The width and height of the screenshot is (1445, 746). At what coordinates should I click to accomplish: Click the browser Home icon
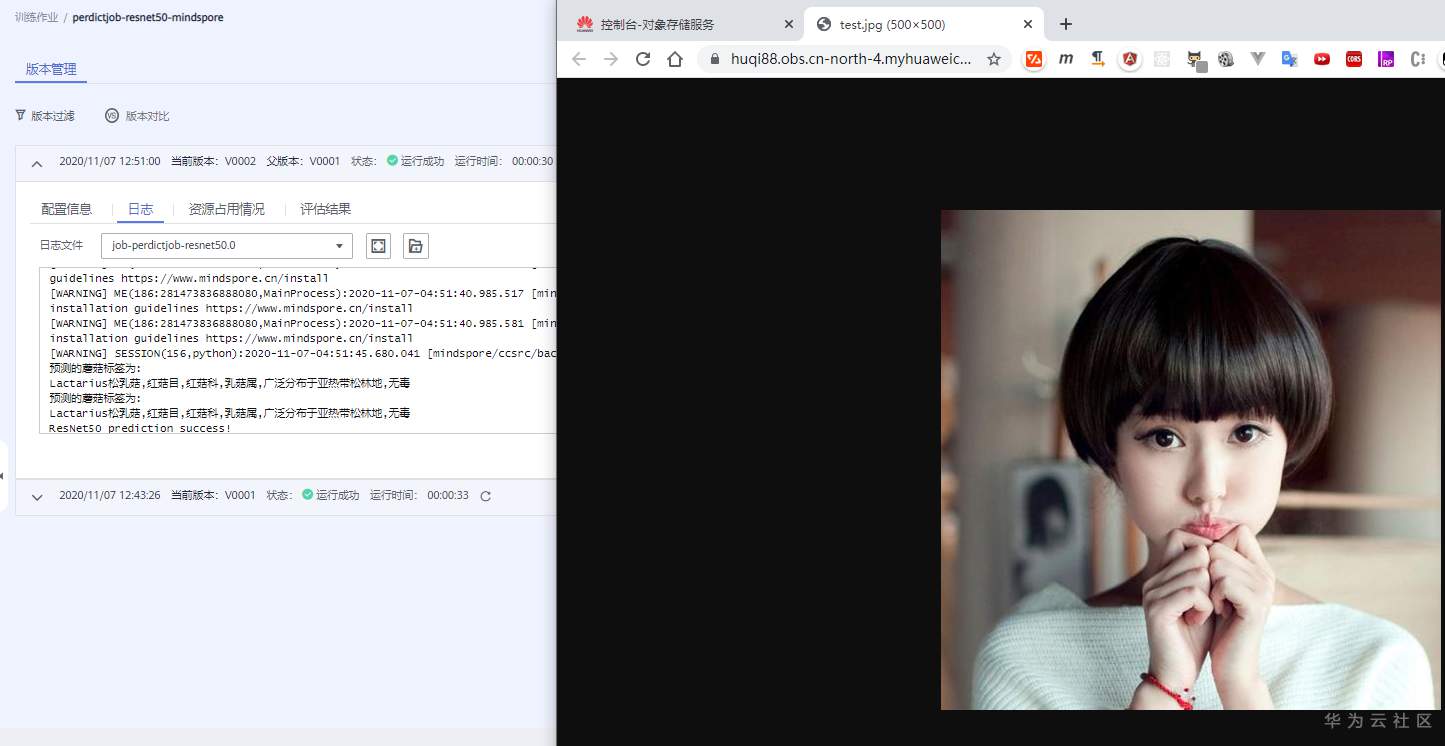coord(675,59)
